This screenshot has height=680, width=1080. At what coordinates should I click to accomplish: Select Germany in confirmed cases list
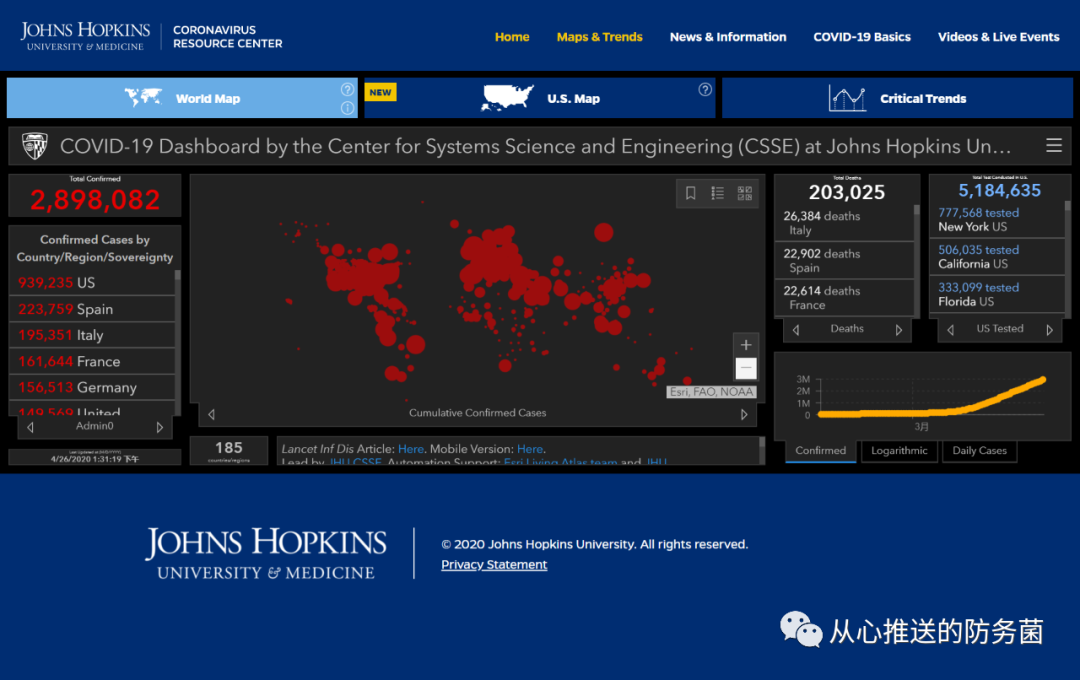click(x=92, y=387)
